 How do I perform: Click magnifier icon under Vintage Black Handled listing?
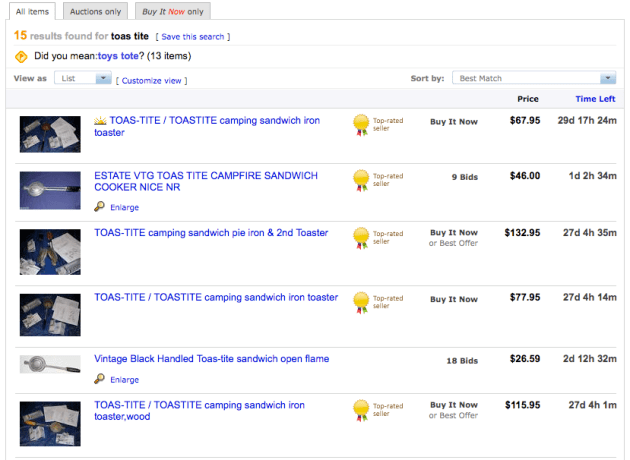click(99, 379)
